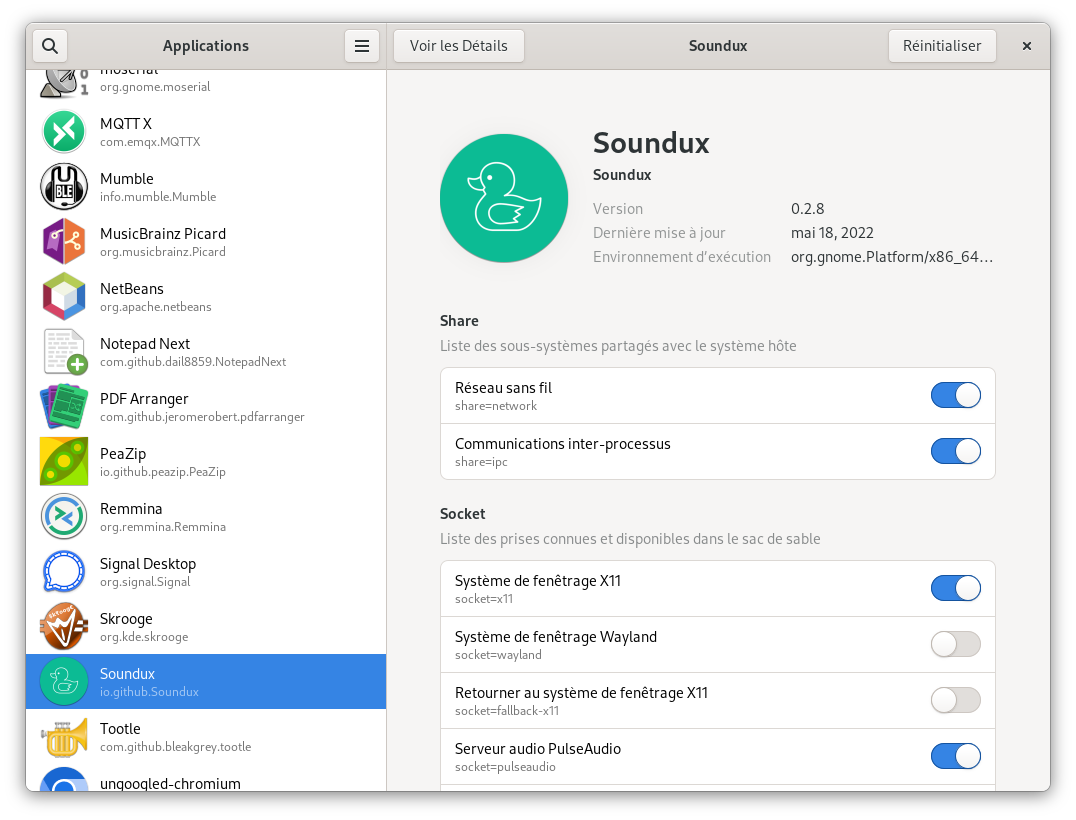Click the MusicBrainz Picard icon
The width and height of the screenshot is (1076, 820).
pyautogui.click(x=64, y=242)
